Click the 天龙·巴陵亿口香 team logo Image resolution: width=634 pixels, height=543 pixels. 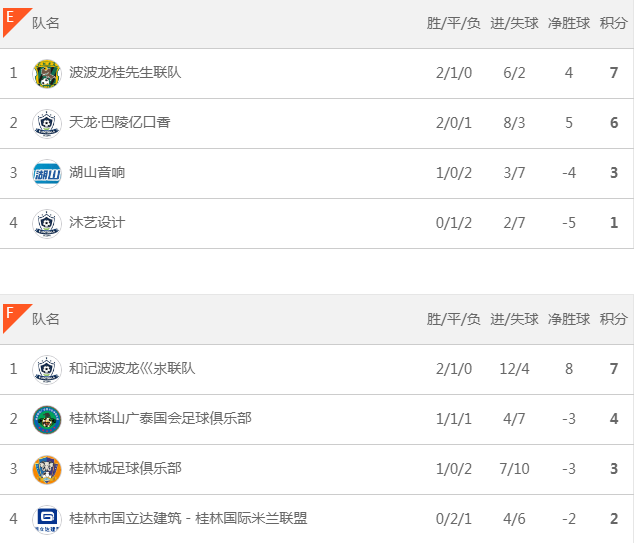[46, 123]
